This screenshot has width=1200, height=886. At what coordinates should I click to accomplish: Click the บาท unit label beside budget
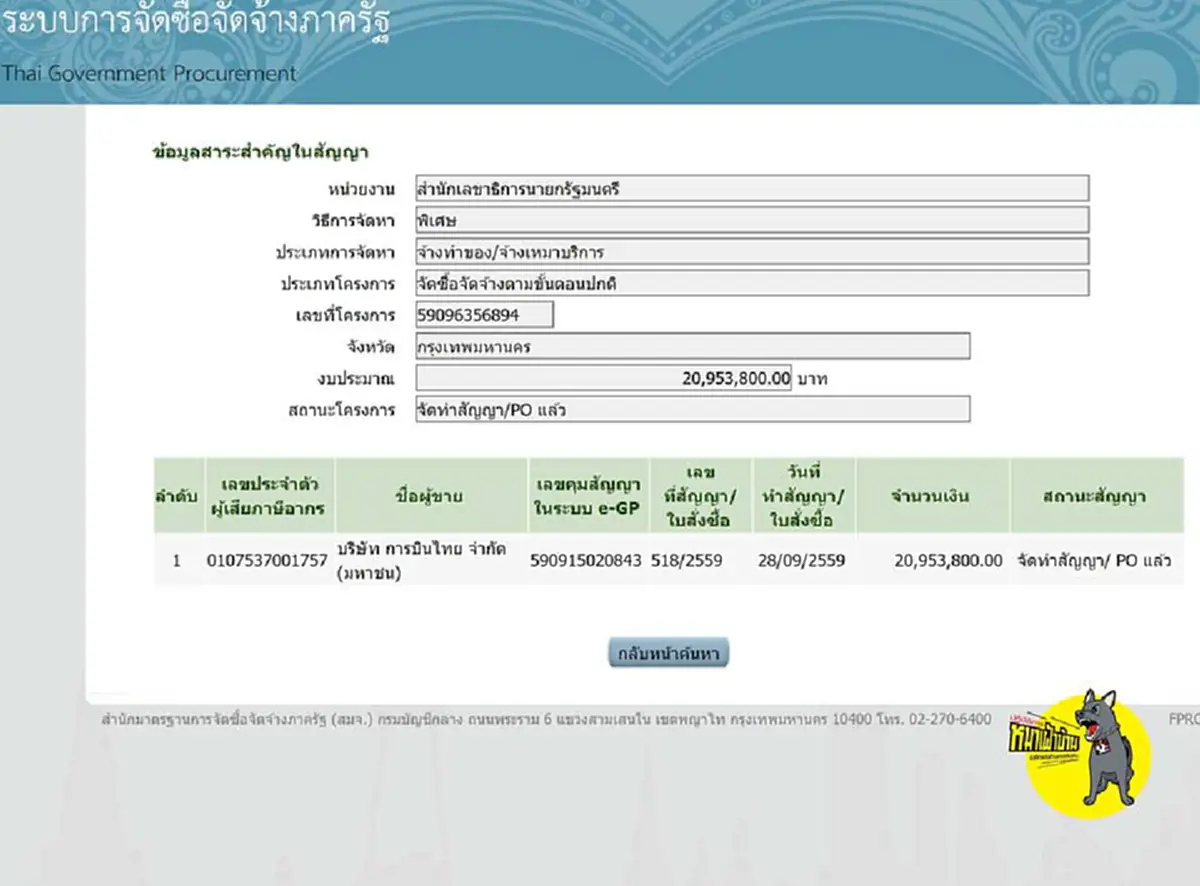click(813, 379)
